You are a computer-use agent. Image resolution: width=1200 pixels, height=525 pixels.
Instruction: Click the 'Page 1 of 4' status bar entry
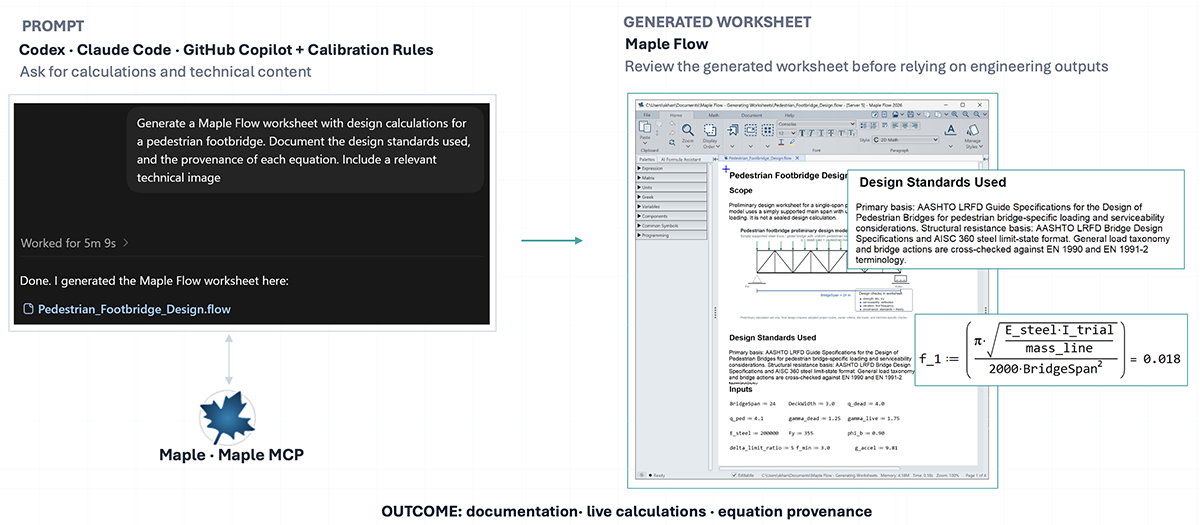pyautogui.click(x=976, y=475)
